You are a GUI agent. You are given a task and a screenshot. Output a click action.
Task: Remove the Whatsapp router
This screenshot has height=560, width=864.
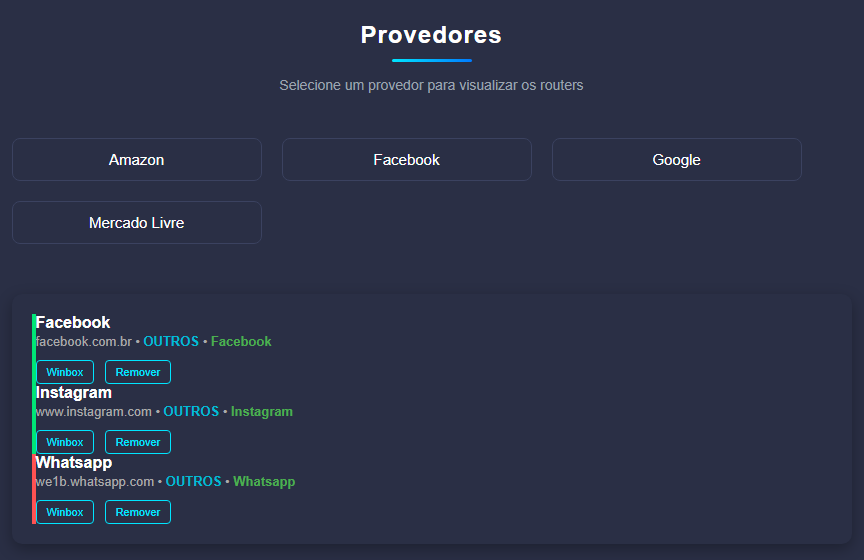[138, 512]
